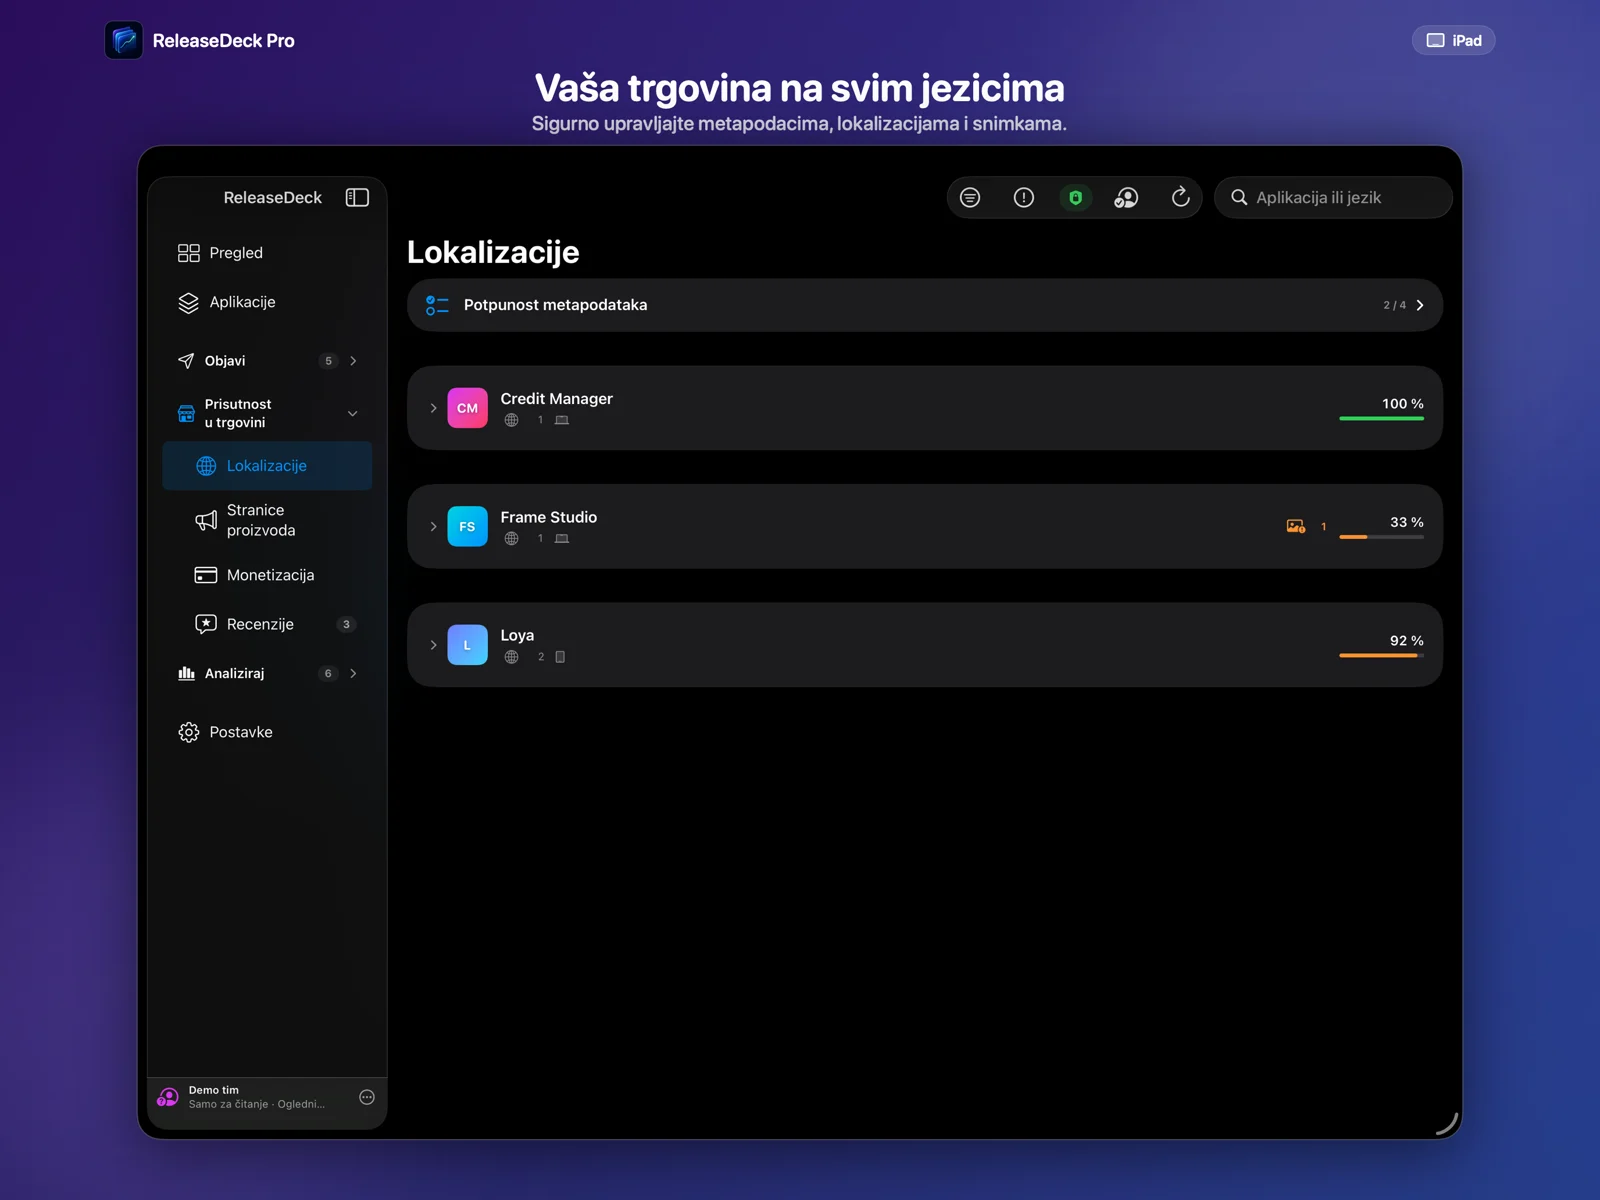
Task: Open the team accounts icon in toolbar
Action: (x=1127, y=197)
